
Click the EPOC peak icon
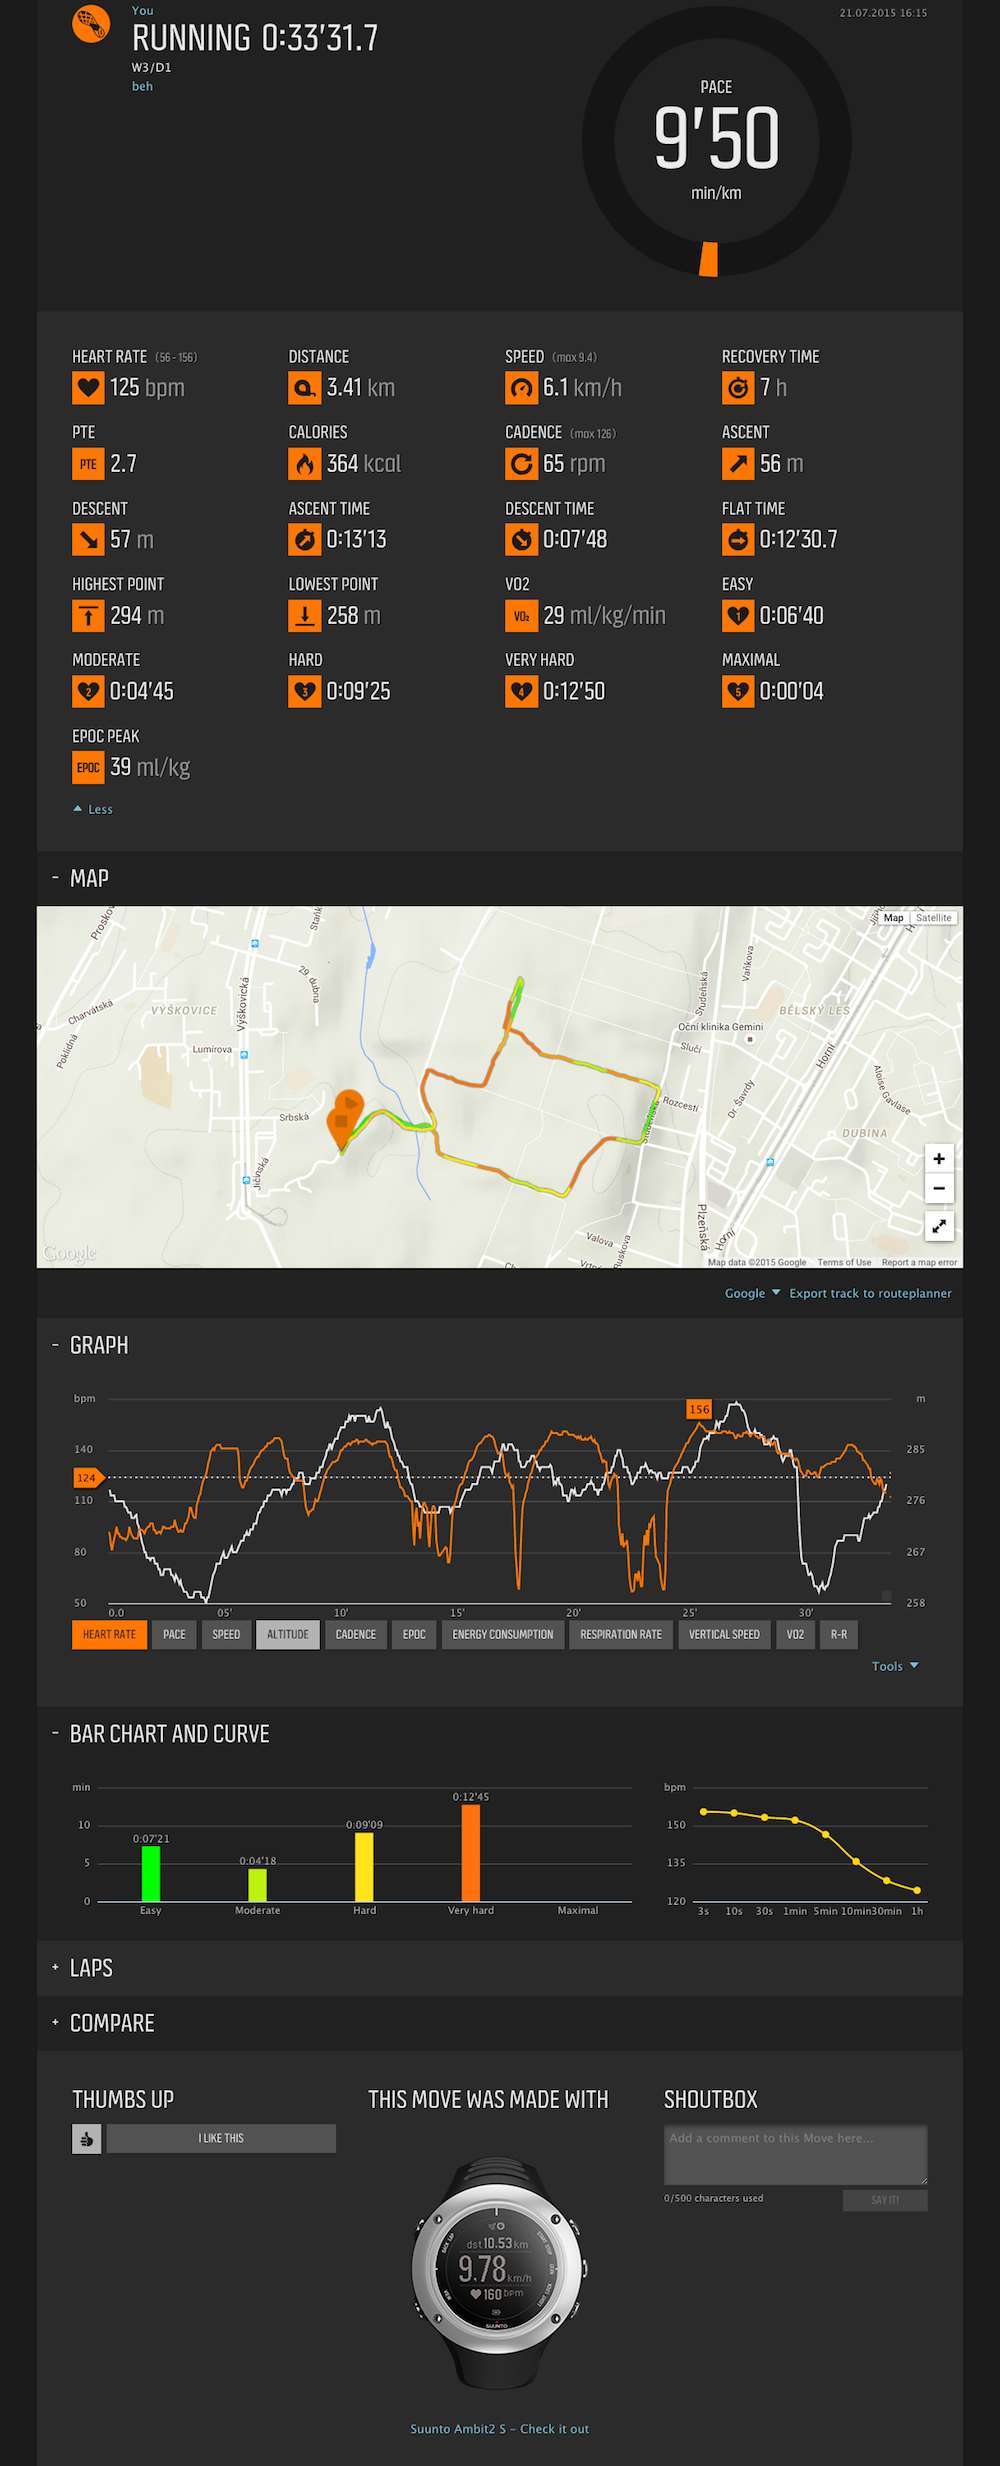pos(88,768)
